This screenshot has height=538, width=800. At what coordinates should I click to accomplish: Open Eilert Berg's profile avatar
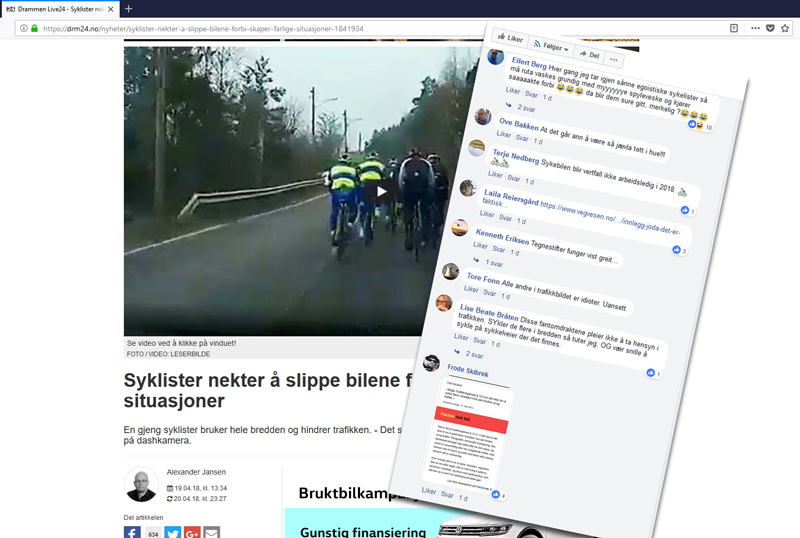[495, 56]
